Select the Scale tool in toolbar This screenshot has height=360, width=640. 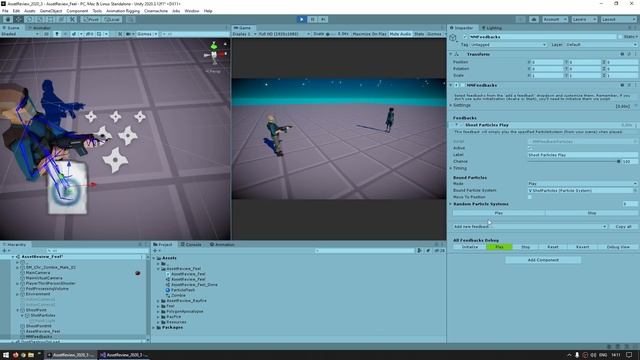click(x=40, y=19)
